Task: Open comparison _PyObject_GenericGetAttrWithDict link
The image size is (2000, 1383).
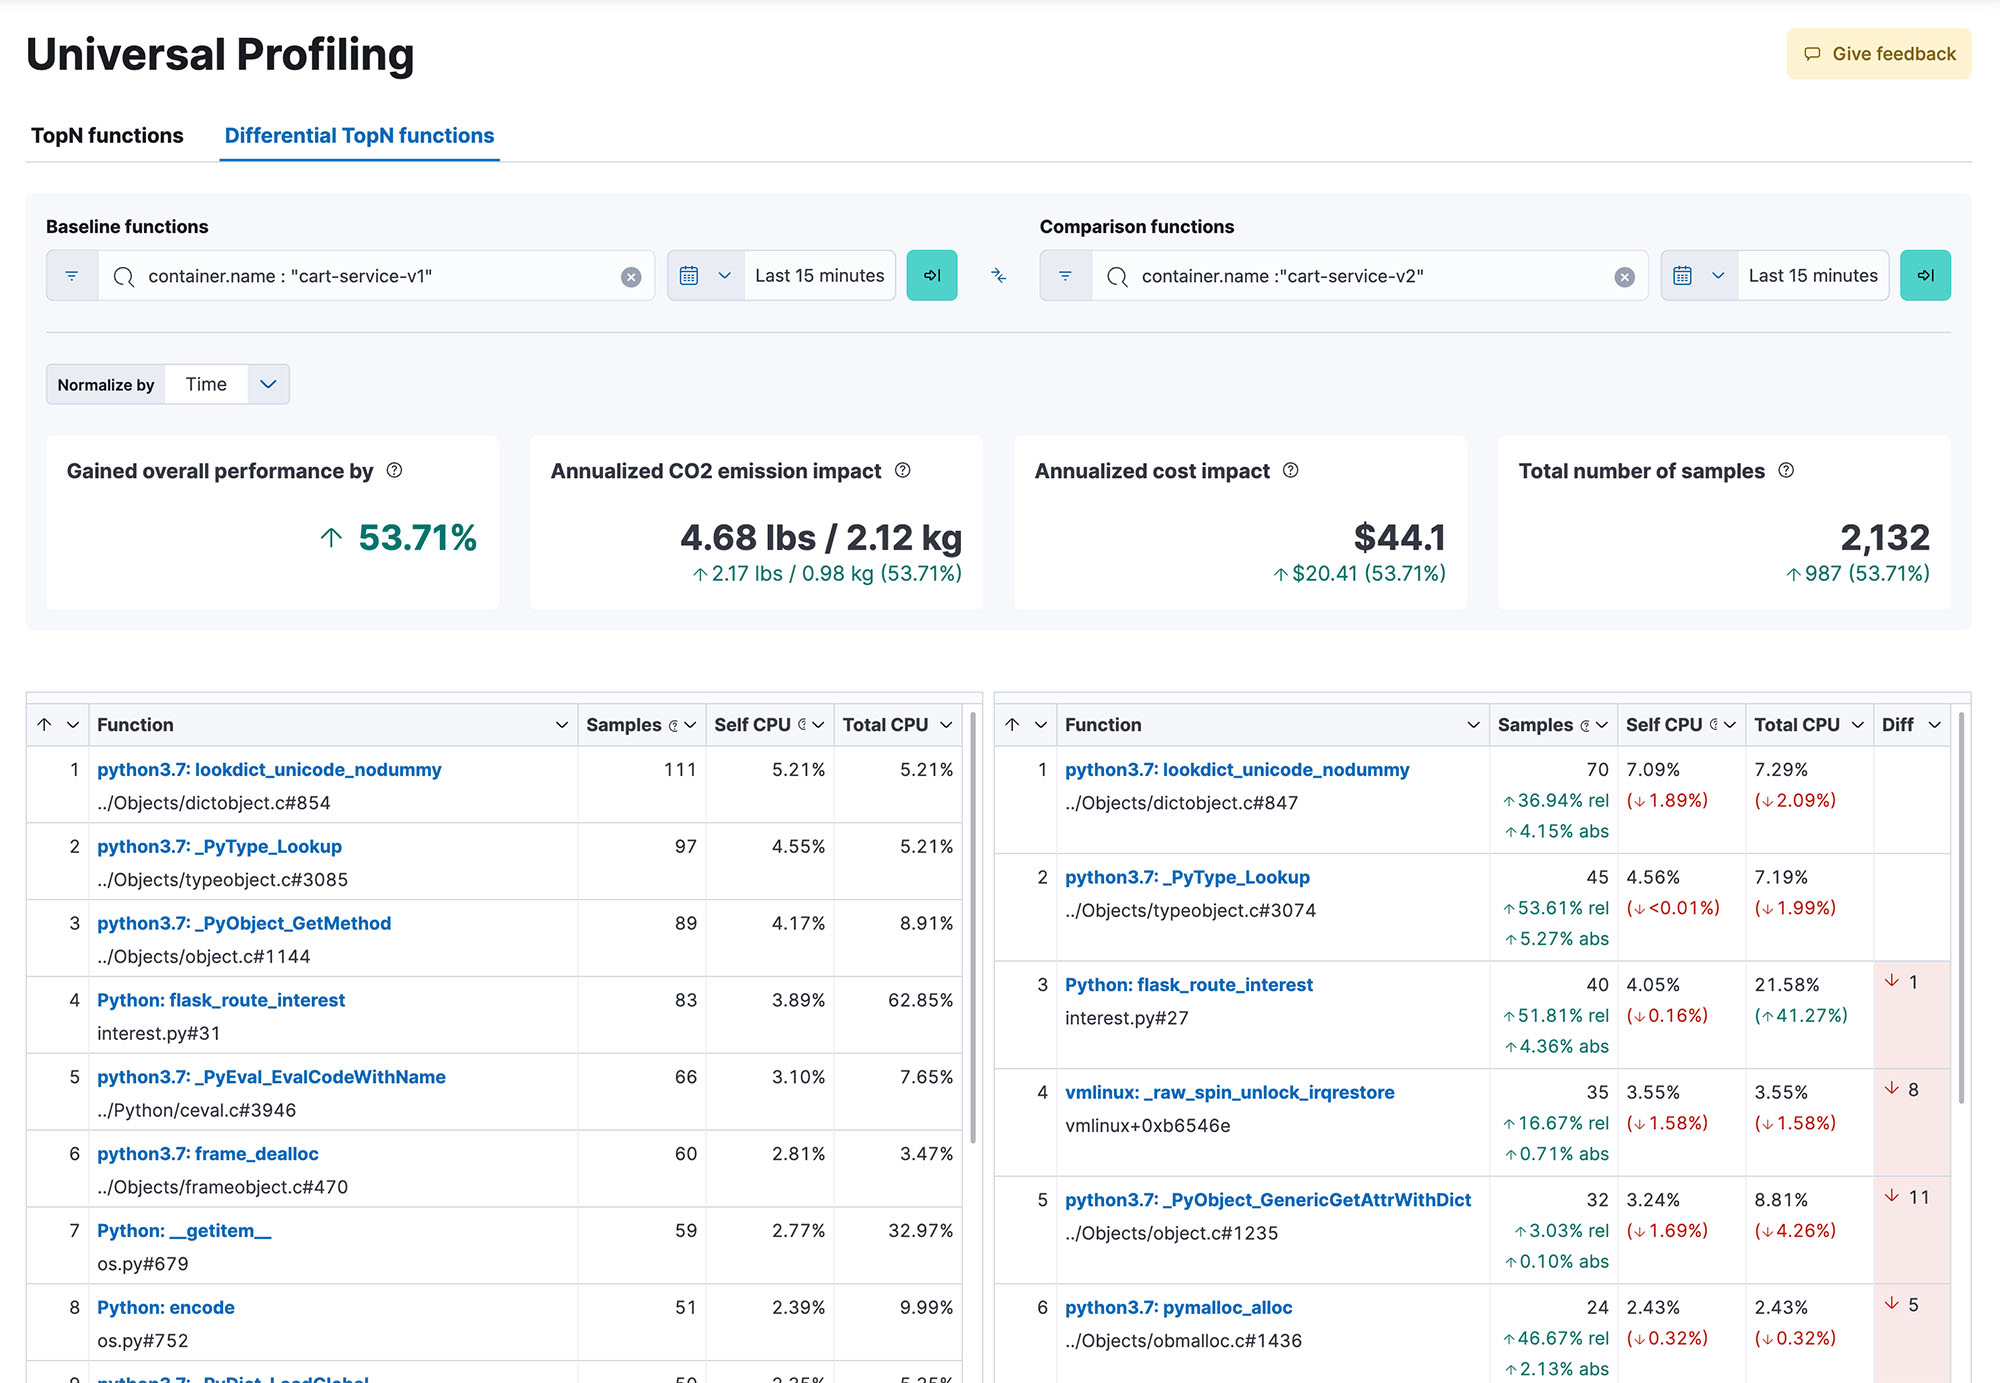Action: pos(1268,1201)
